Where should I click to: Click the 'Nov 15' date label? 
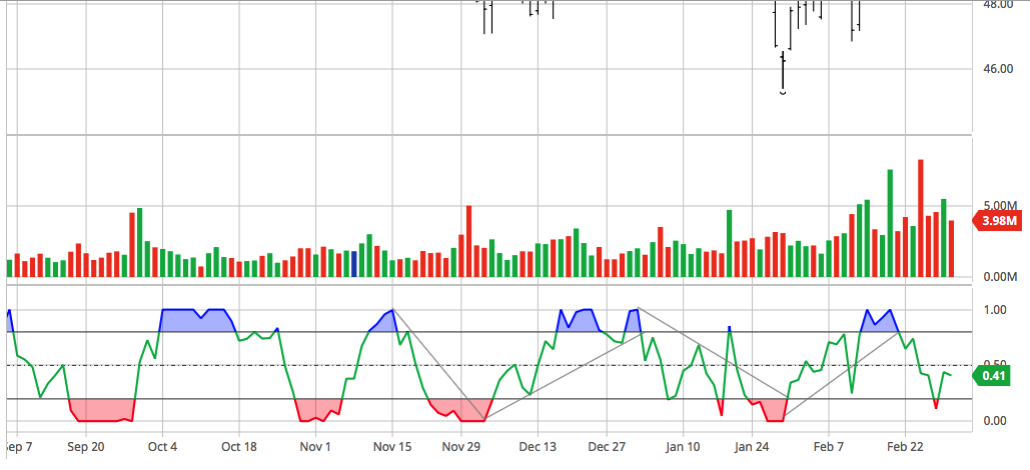point(392,446)
